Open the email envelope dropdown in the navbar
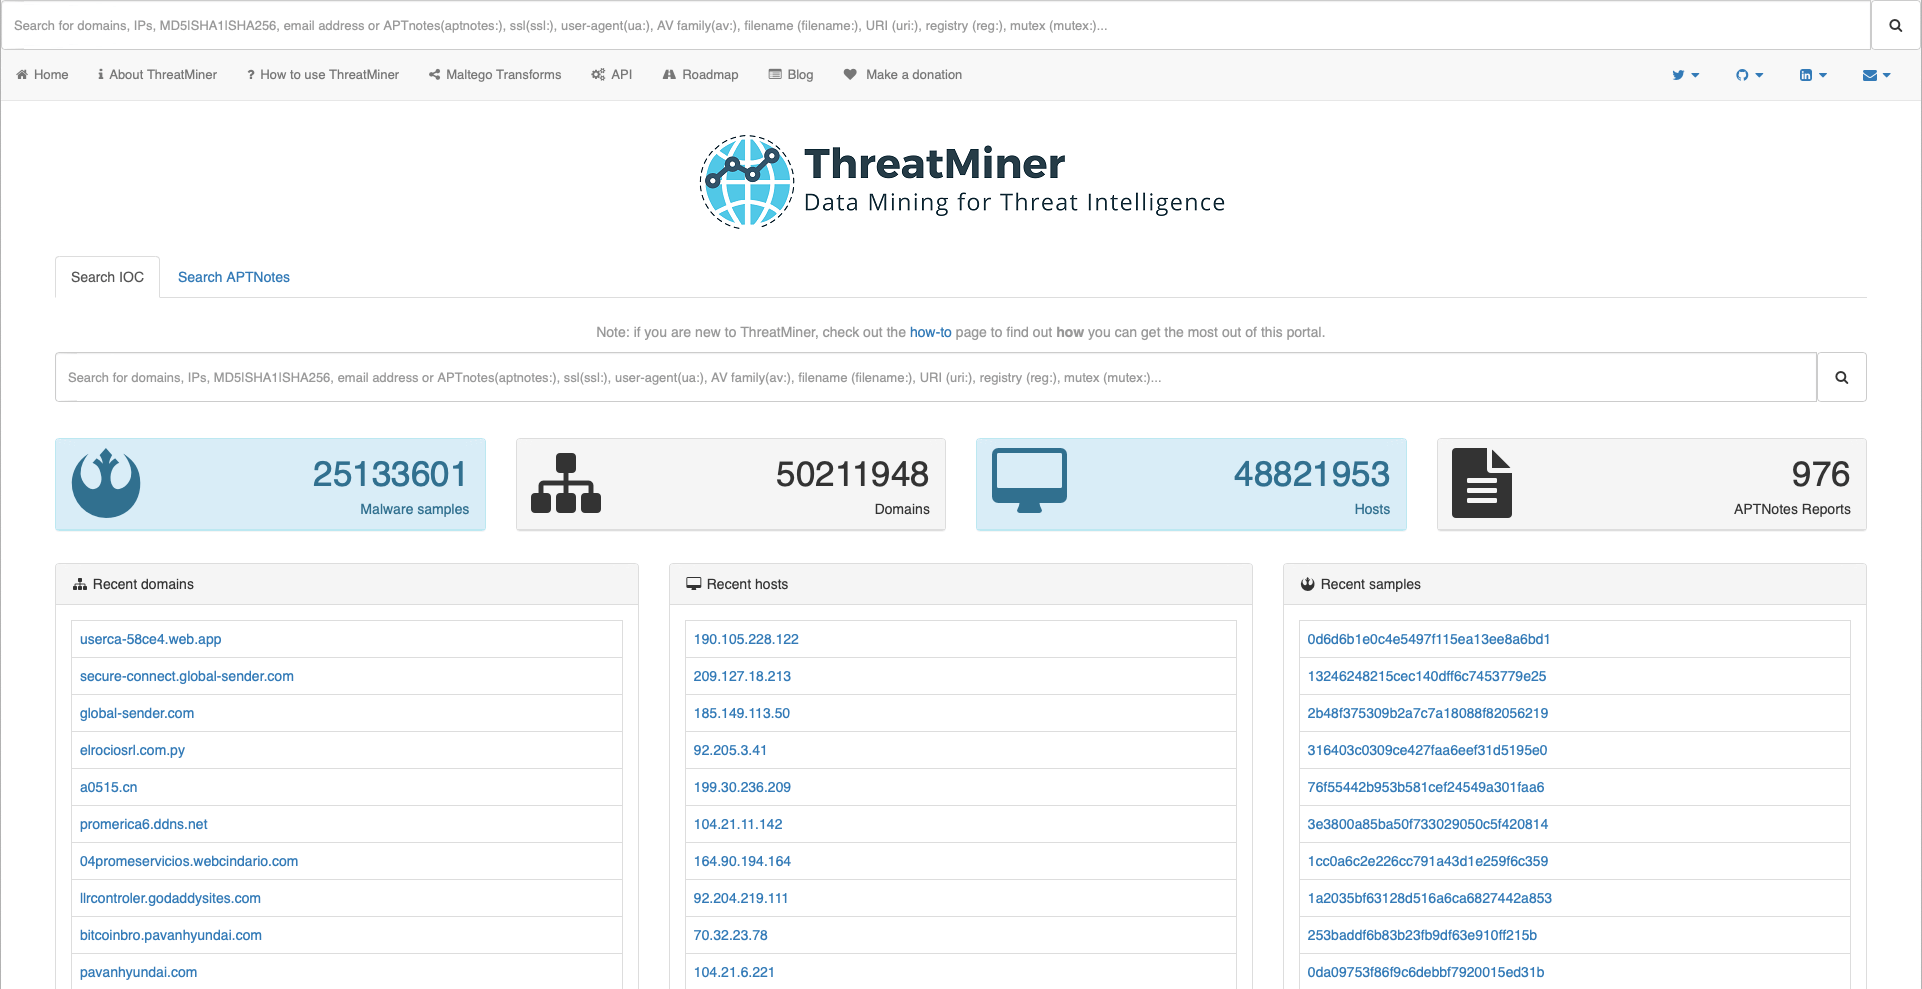Image resolution: width=1922 pixels, height=989 pixels. click(1876, 75)
